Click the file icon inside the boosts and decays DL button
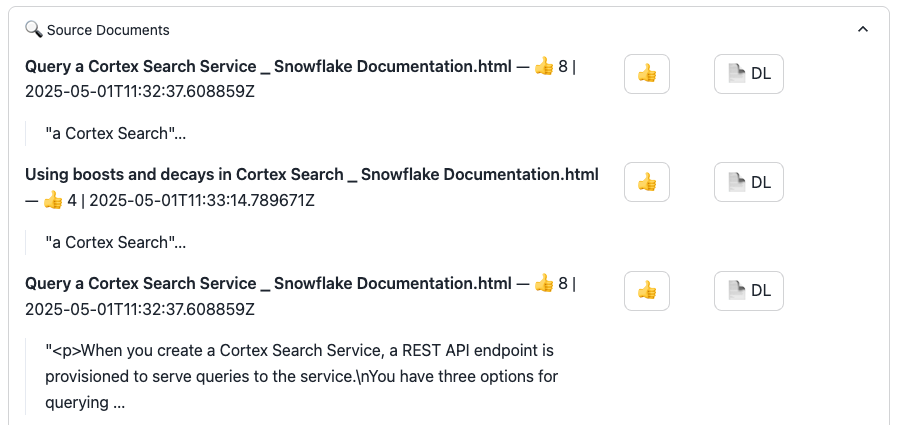902x425 pixels. click(736, 182)
